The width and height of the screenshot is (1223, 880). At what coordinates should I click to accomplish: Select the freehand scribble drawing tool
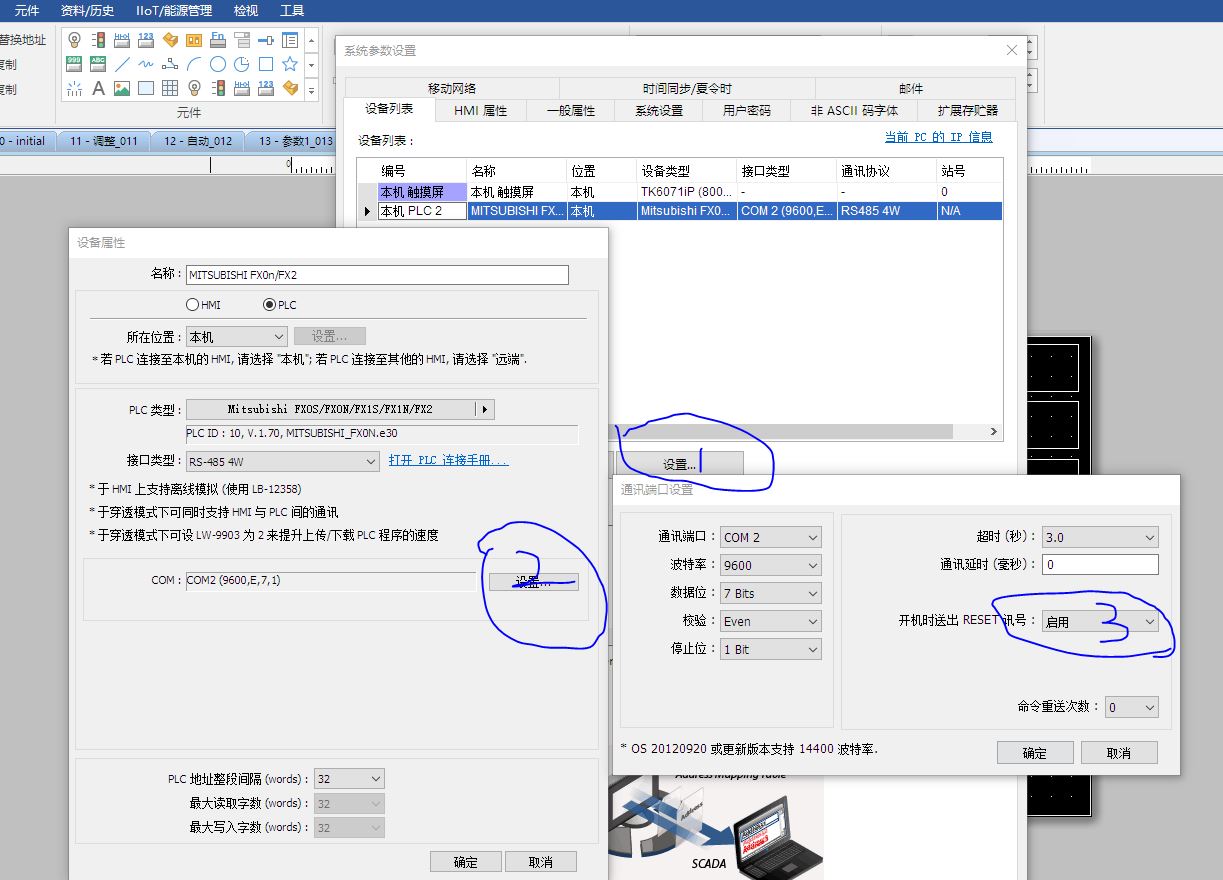146,64
